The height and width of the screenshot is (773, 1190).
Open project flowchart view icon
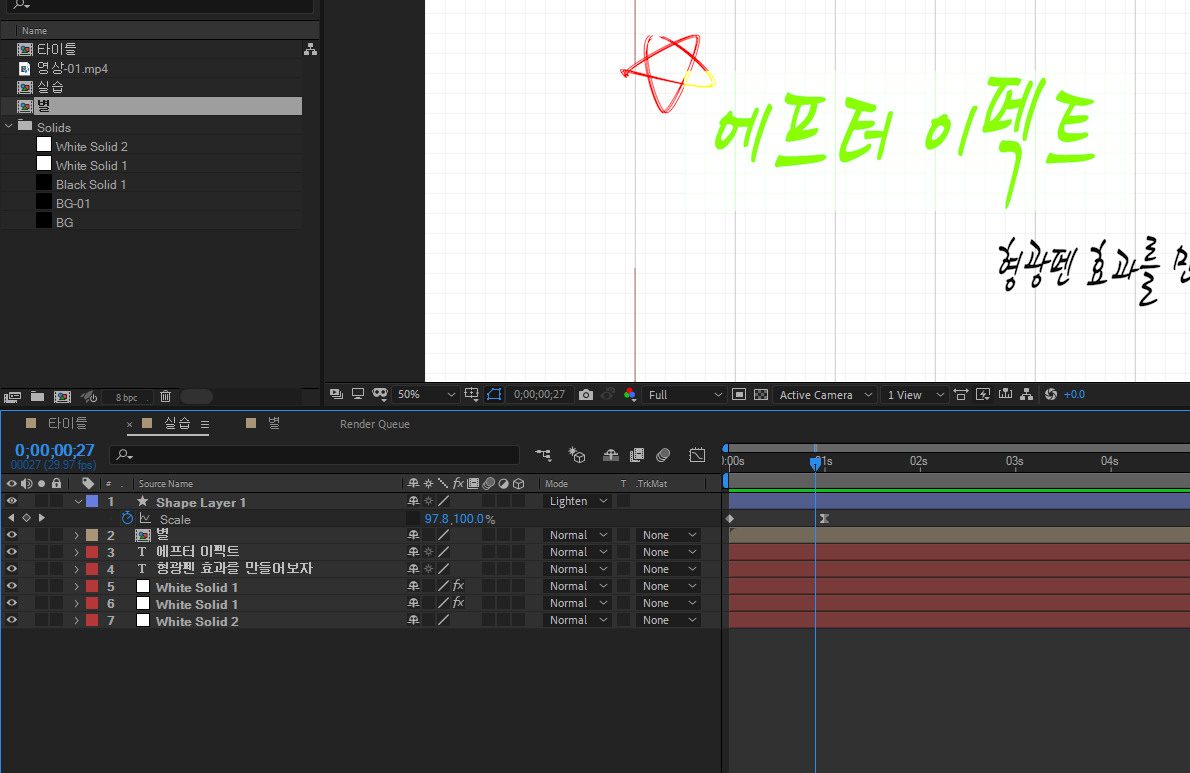pyautogui.click(x=310, y=49)
